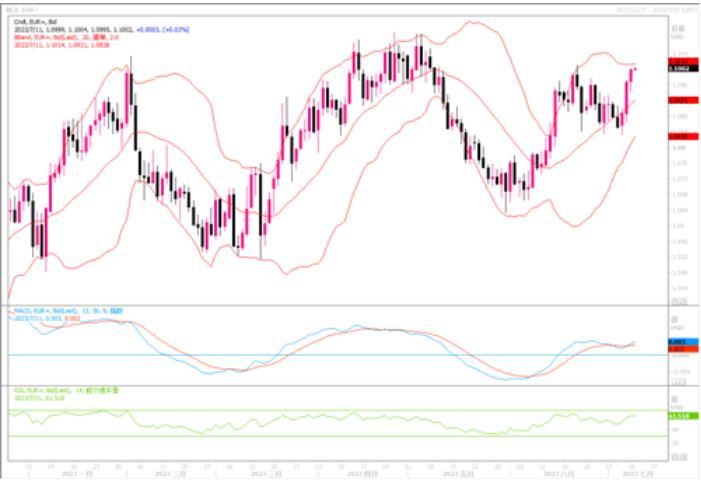The height and width of the screenshot is (481, 701).
Task: Click the red middle-band tag 1.0921
Action: click(x=682, y=101)
